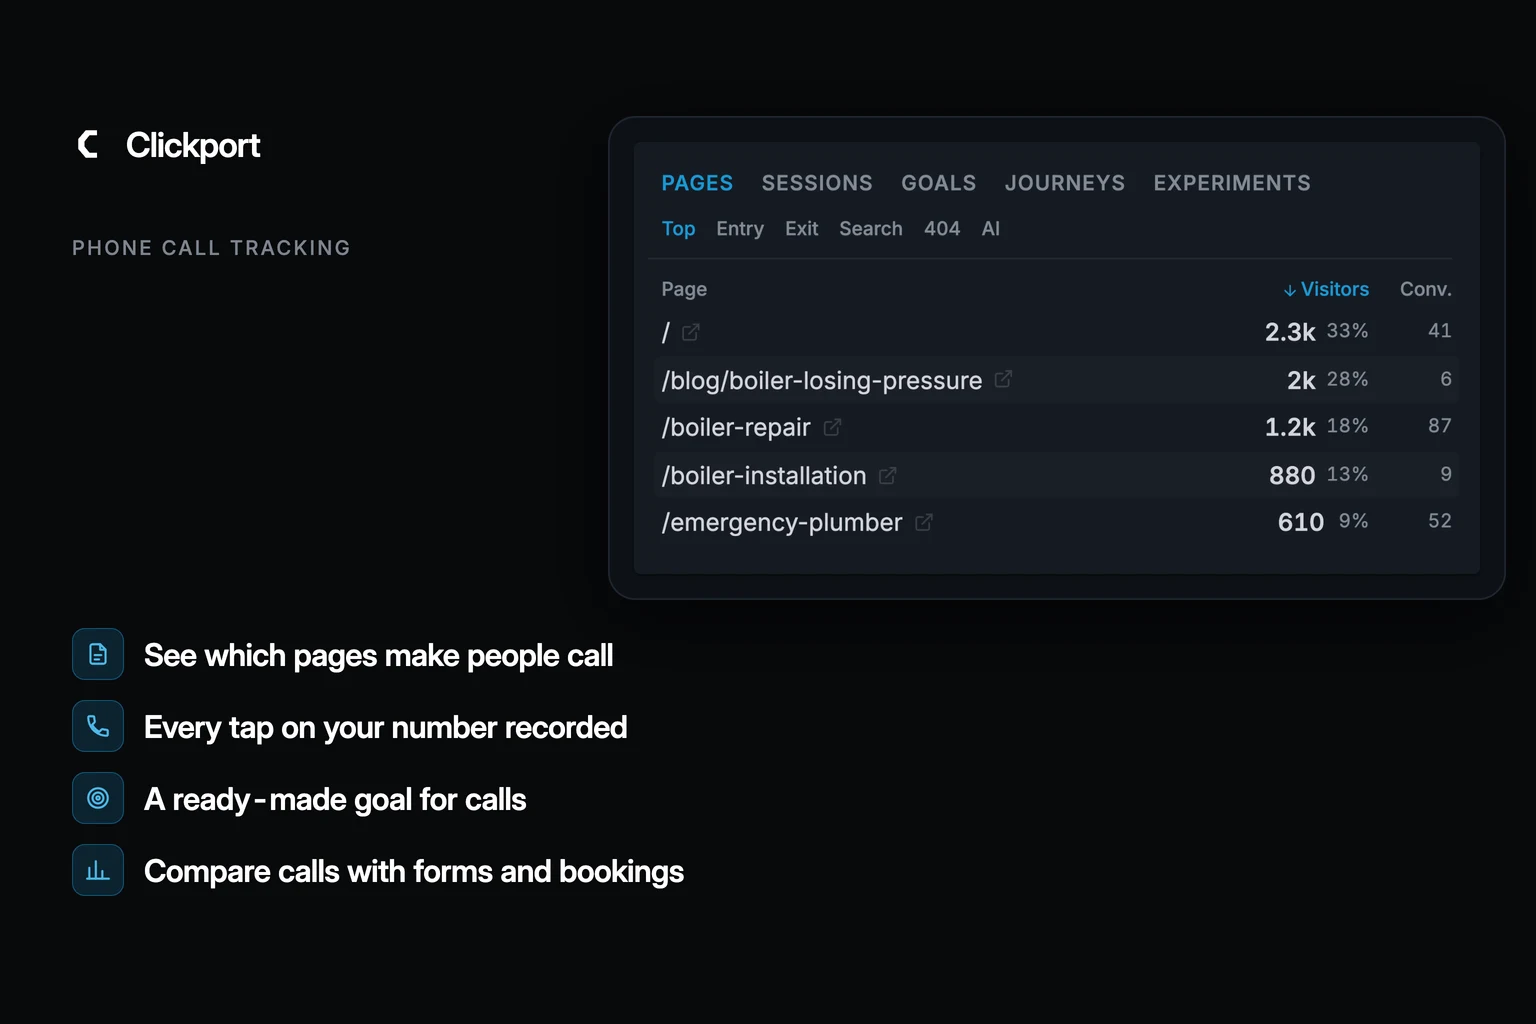Open external link for /blog/boiler-losing-pressure
1536x1024 pixels.
[x=1003, y=379]
